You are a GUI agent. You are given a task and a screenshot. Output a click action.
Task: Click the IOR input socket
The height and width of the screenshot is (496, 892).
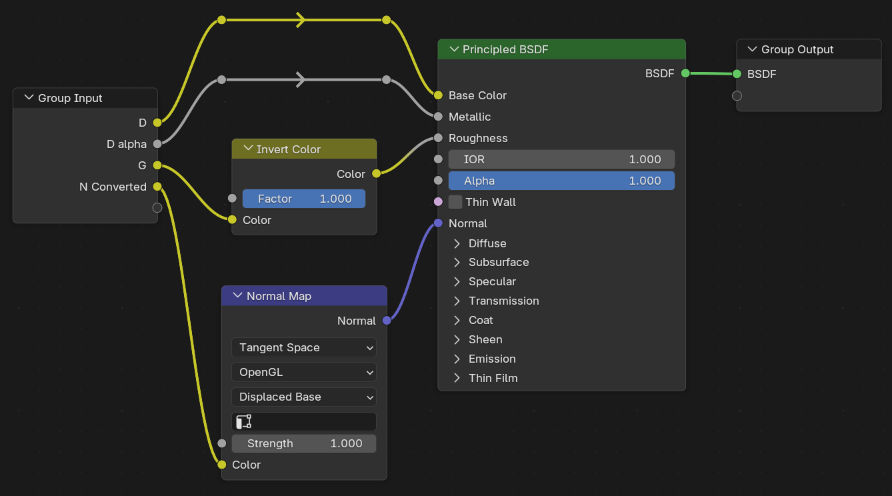pos(438,159)
